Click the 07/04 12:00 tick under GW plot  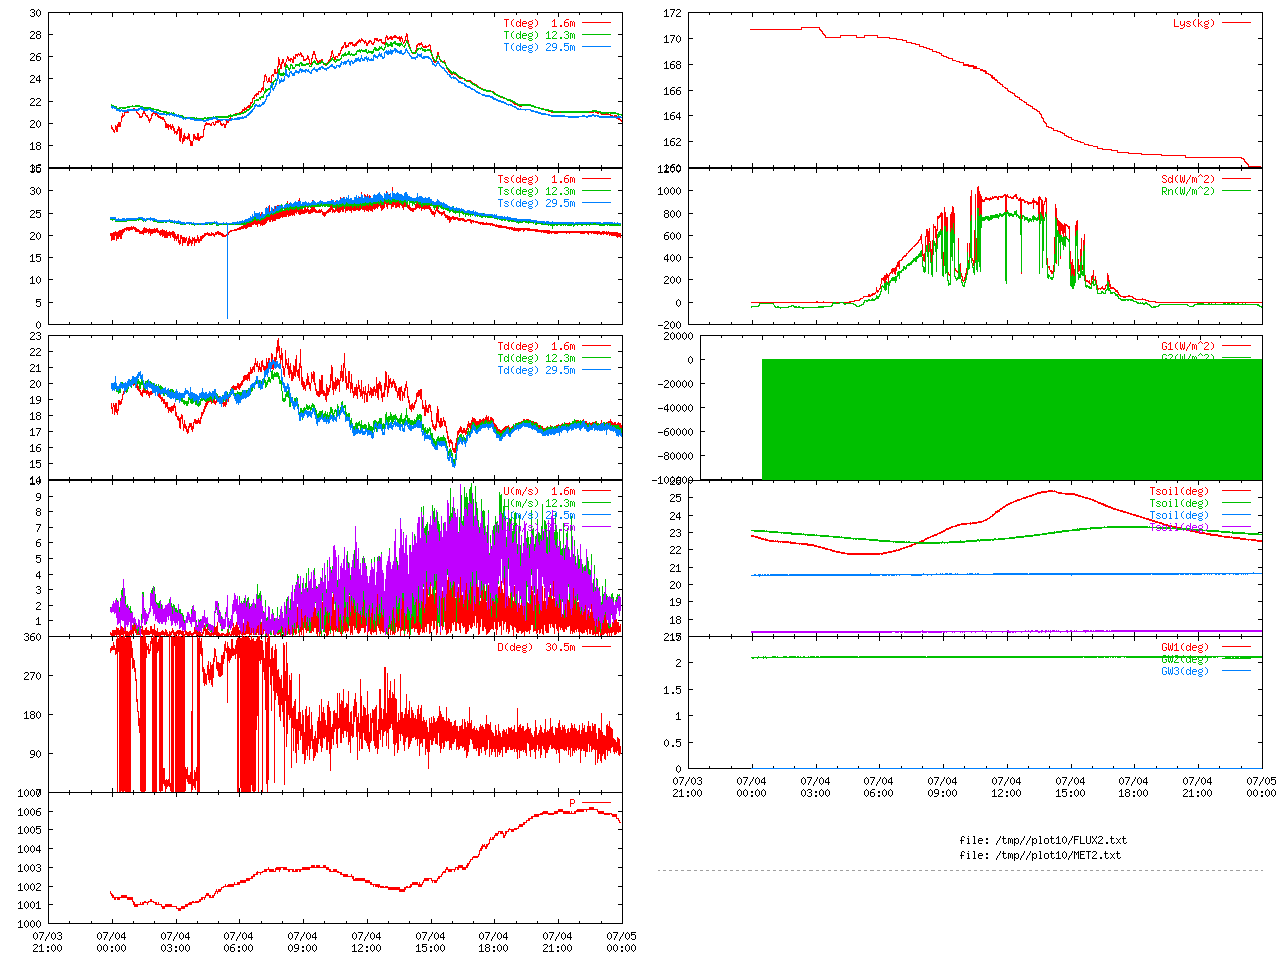coord(1006,787)
